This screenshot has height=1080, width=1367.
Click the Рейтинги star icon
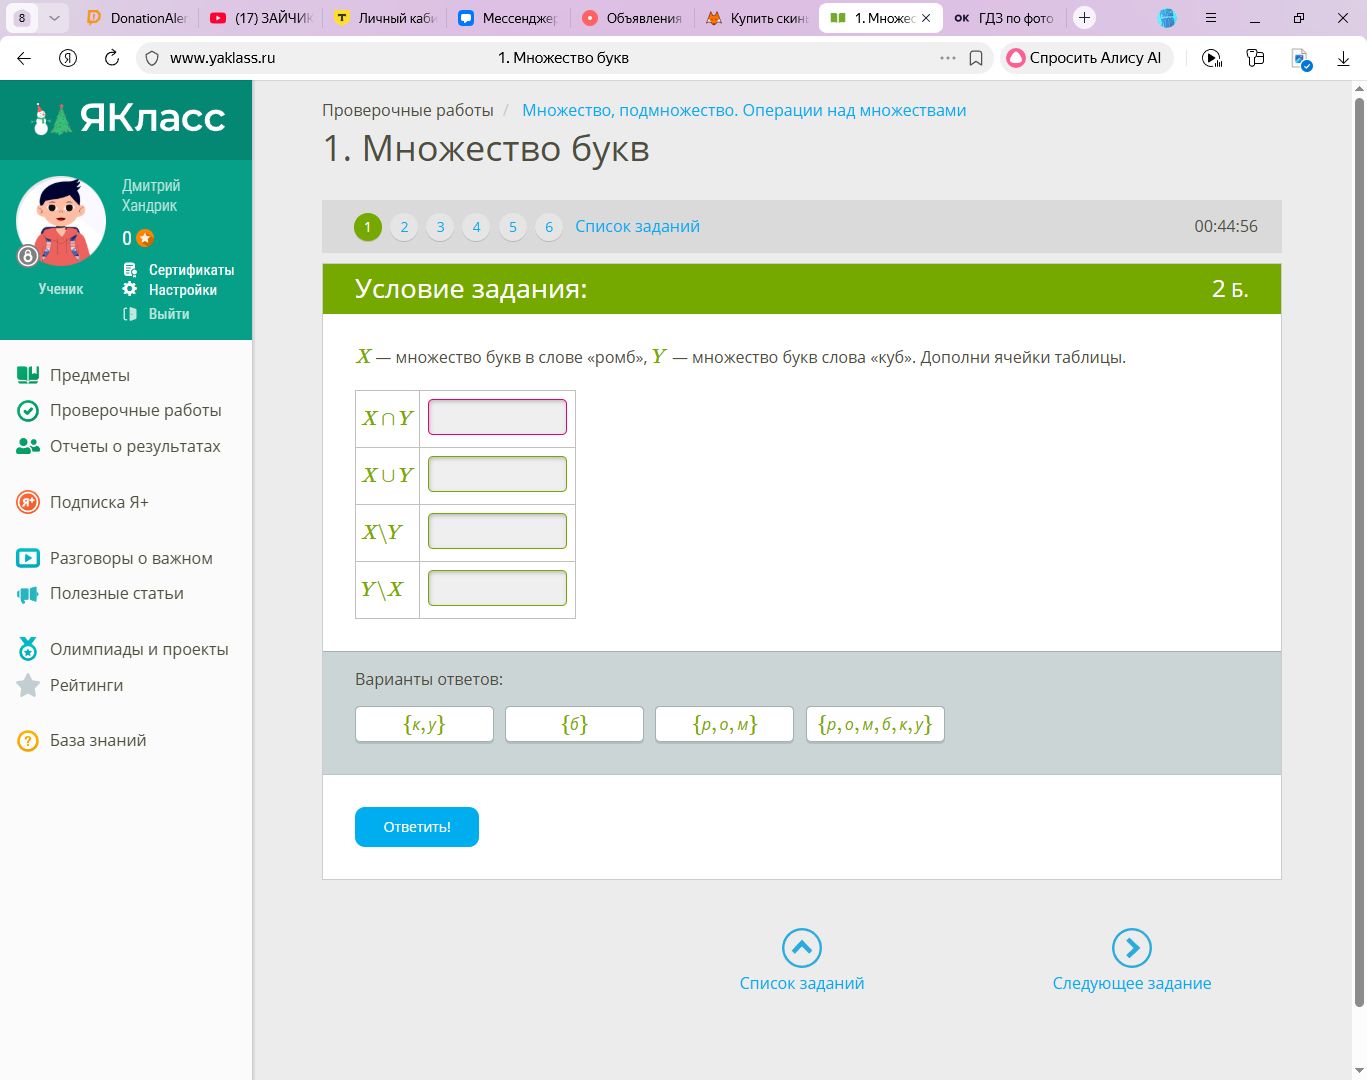28,686
